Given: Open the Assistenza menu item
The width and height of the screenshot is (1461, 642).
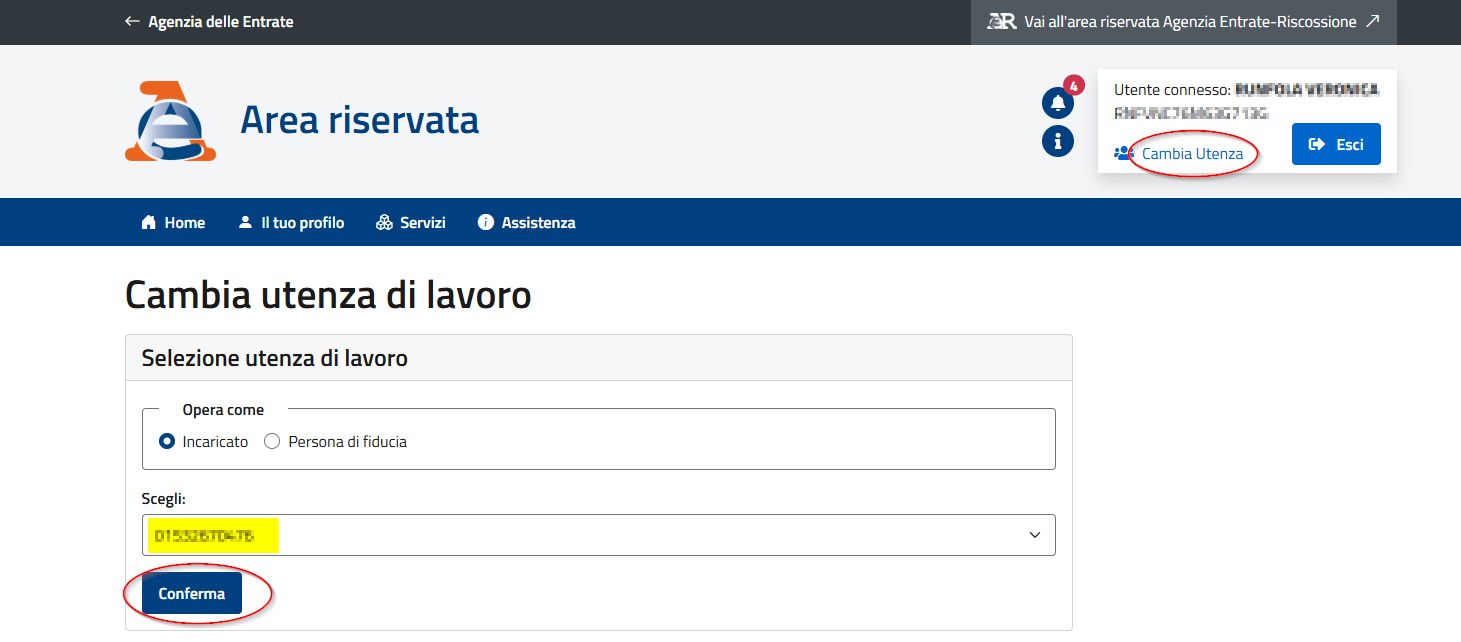Looking at the screenshot, I should tap(527, 222).
